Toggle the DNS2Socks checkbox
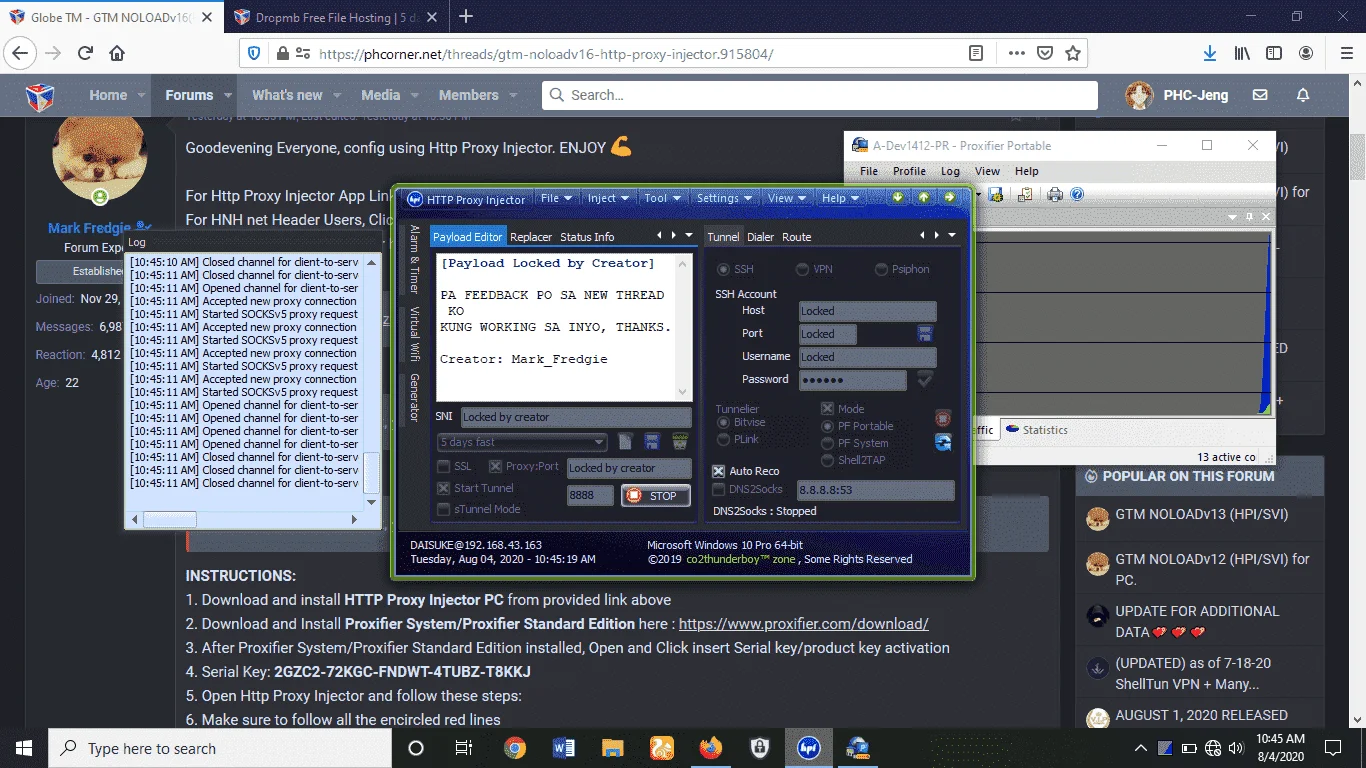Screen dimensions: 1366x768 719,489
